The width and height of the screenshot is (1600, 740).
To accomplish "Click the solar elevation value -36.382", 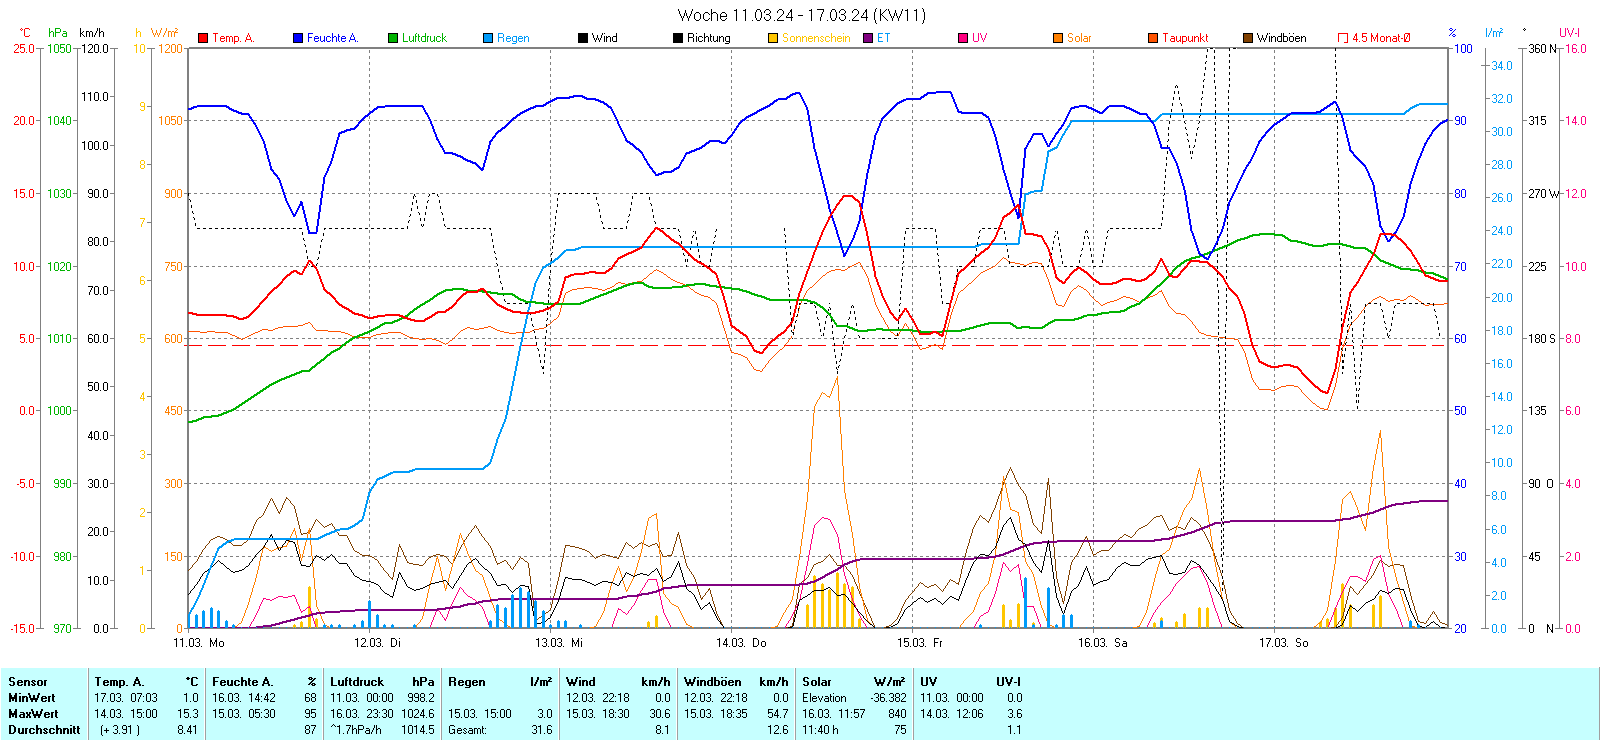I will (x=888, y=698).
